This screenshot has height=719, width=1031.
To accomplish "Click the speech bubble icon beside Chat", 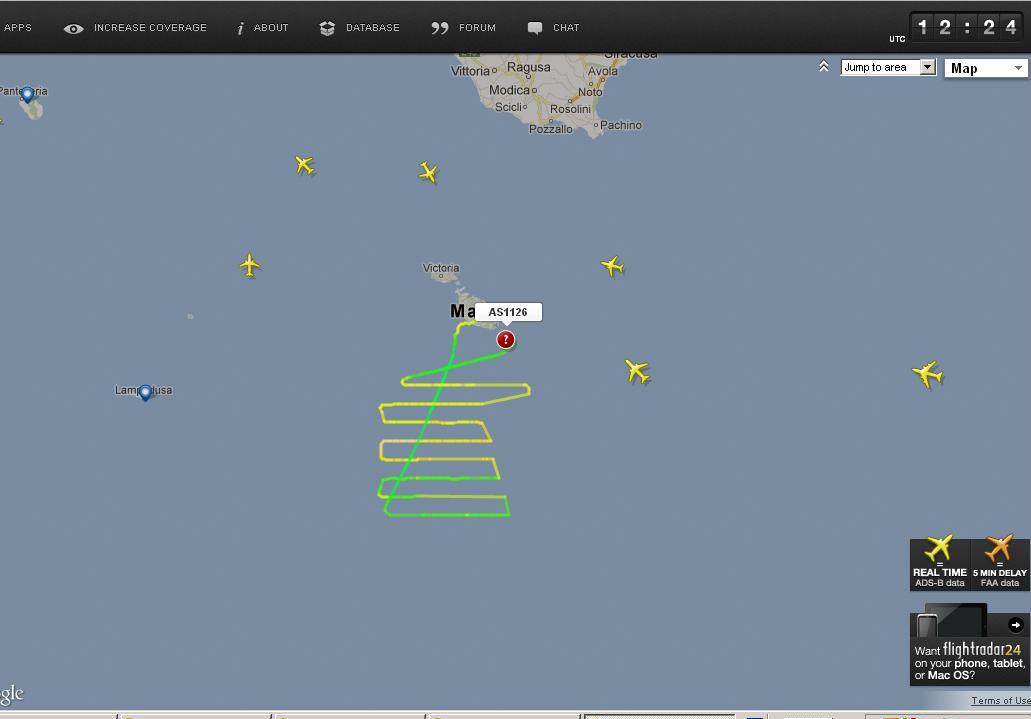I will click(535, 28).
